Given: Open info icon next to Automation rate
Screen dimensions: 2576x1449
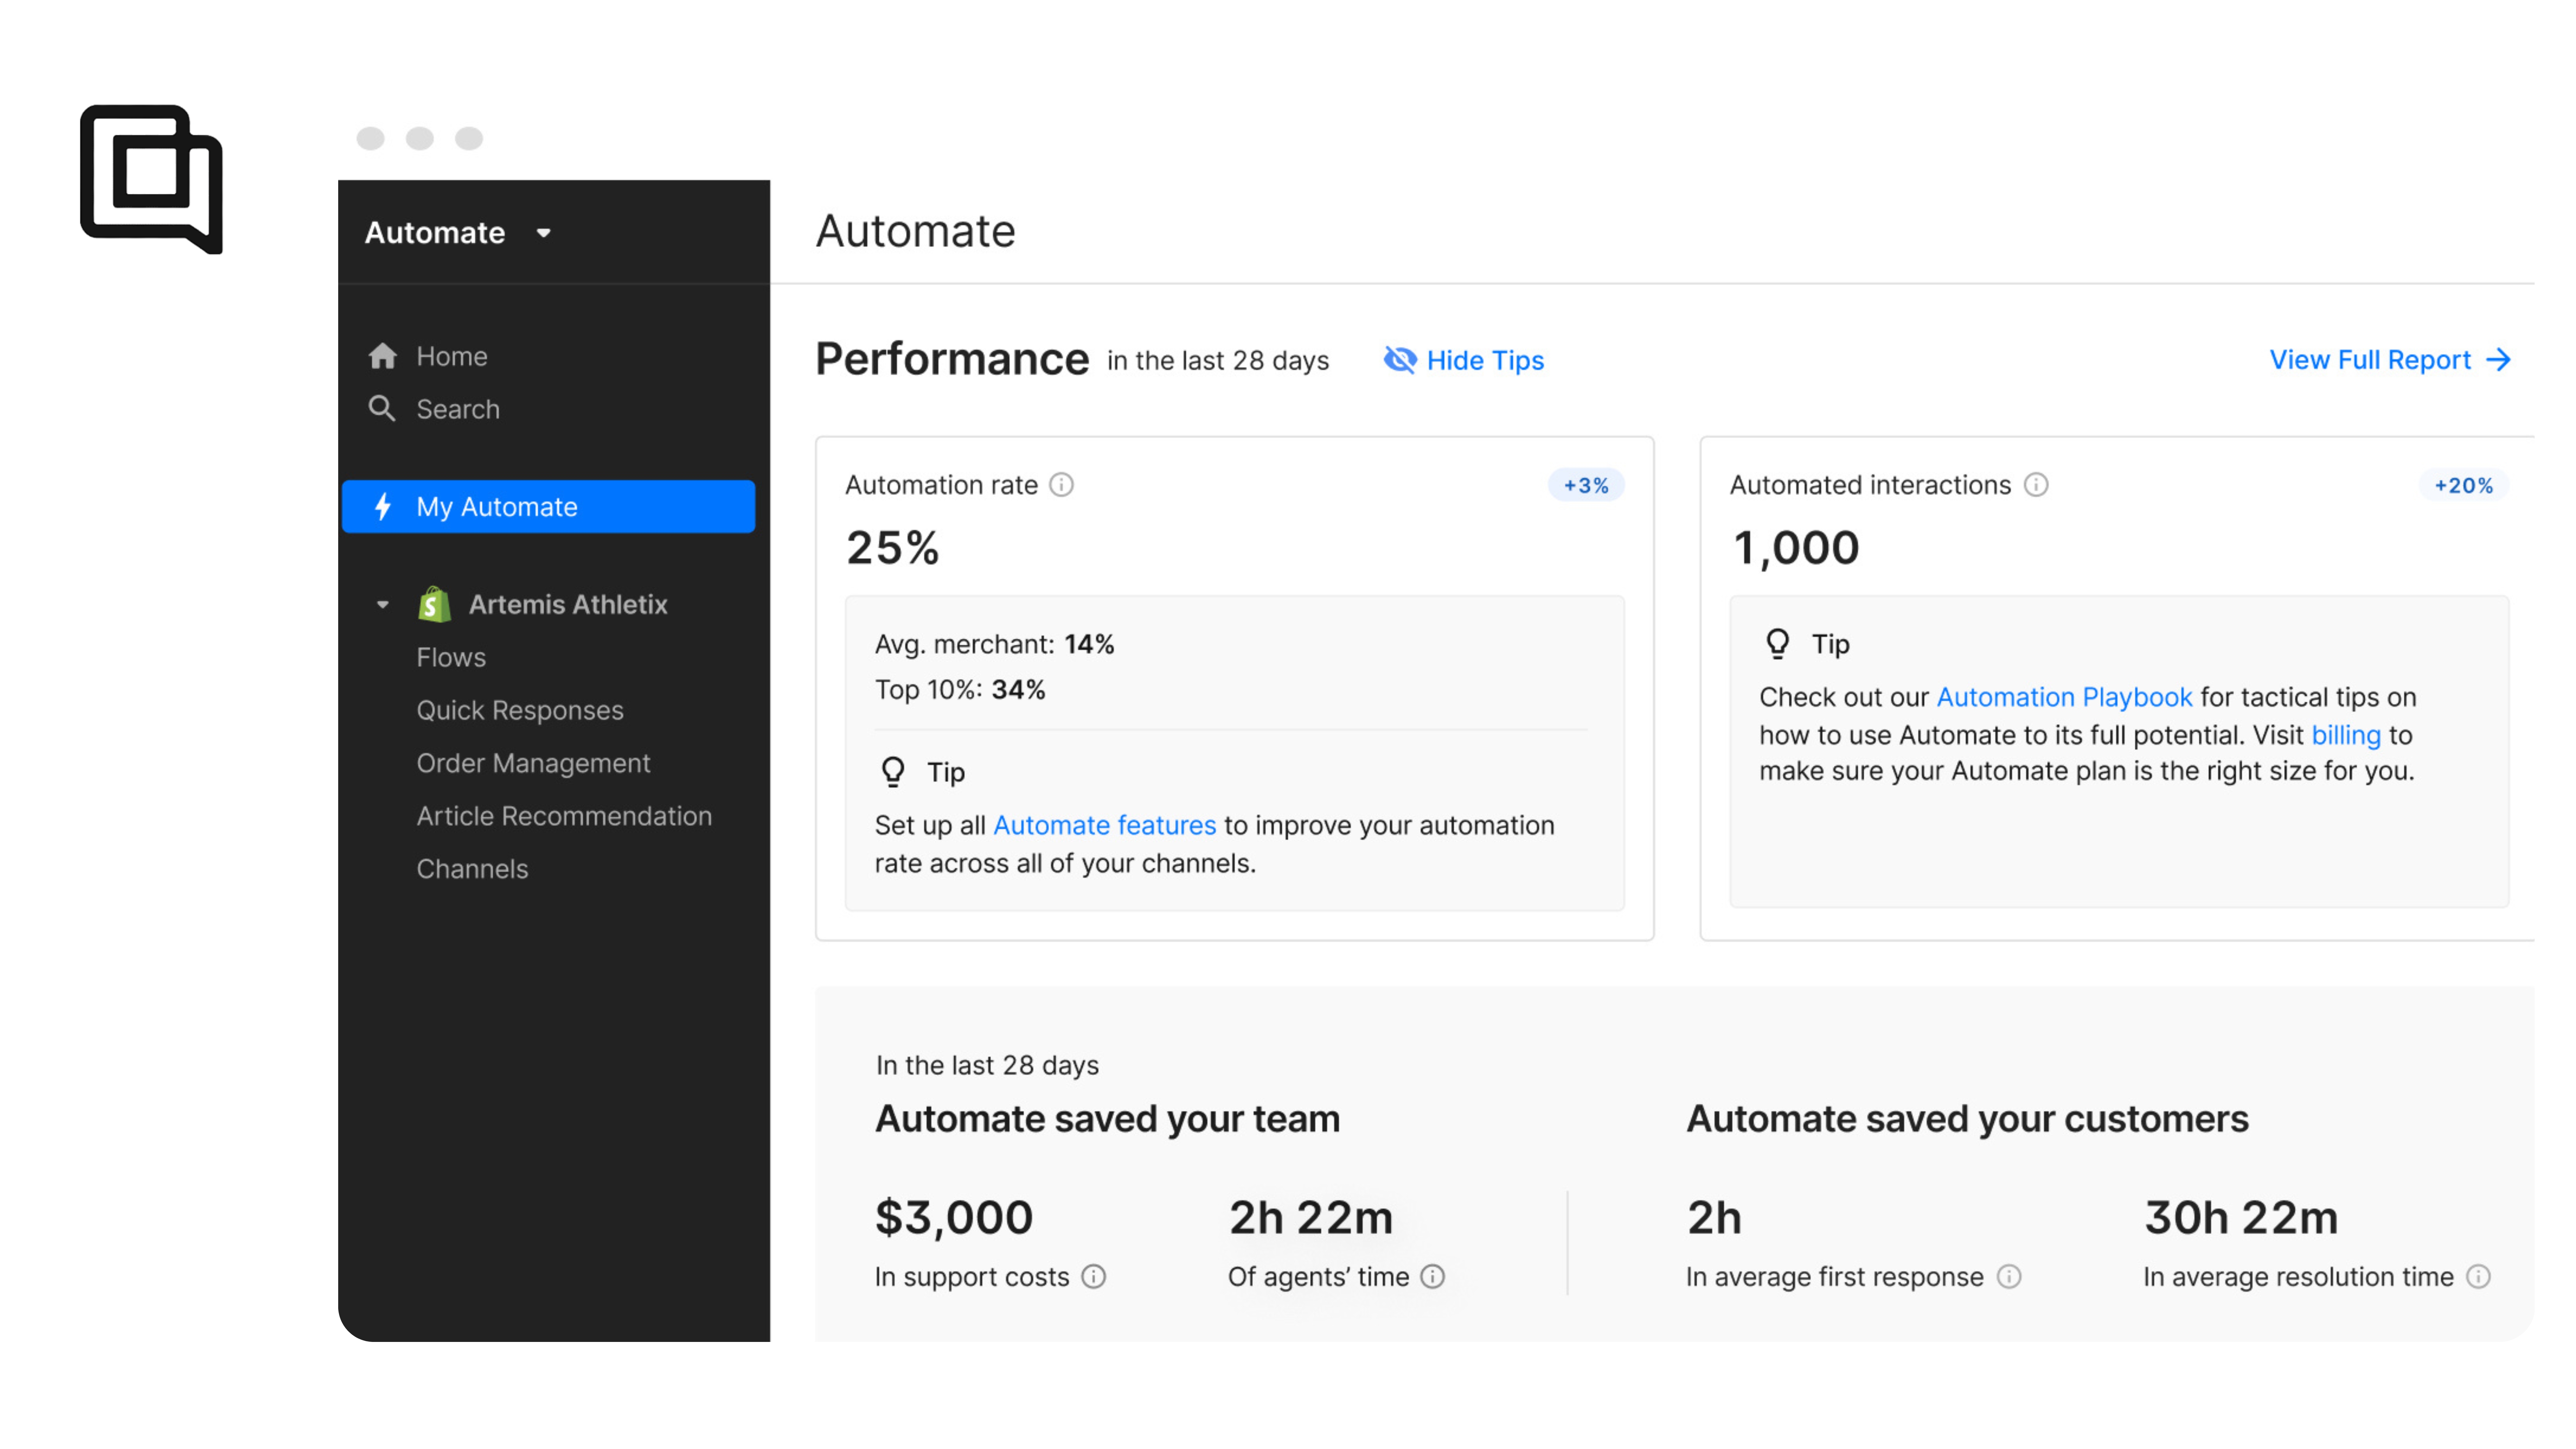Looking at the screenshot, I should pyautogui.click(x=1061, y=485).
